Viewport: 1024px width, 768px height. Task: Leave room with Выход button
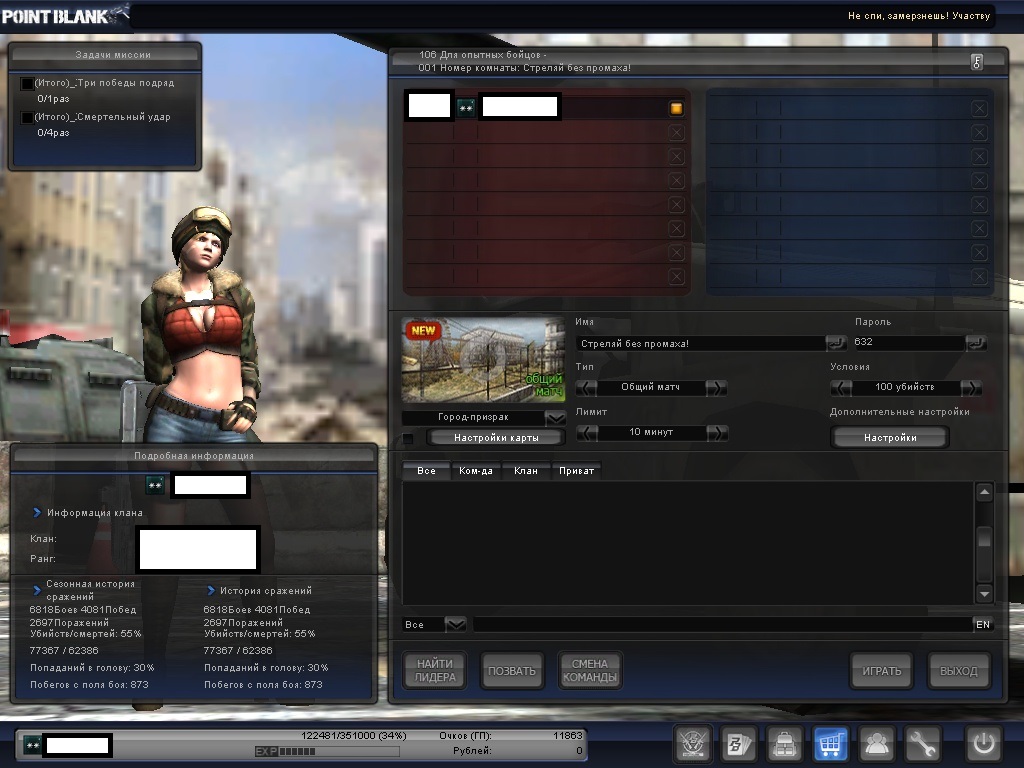tap(959, 671)
